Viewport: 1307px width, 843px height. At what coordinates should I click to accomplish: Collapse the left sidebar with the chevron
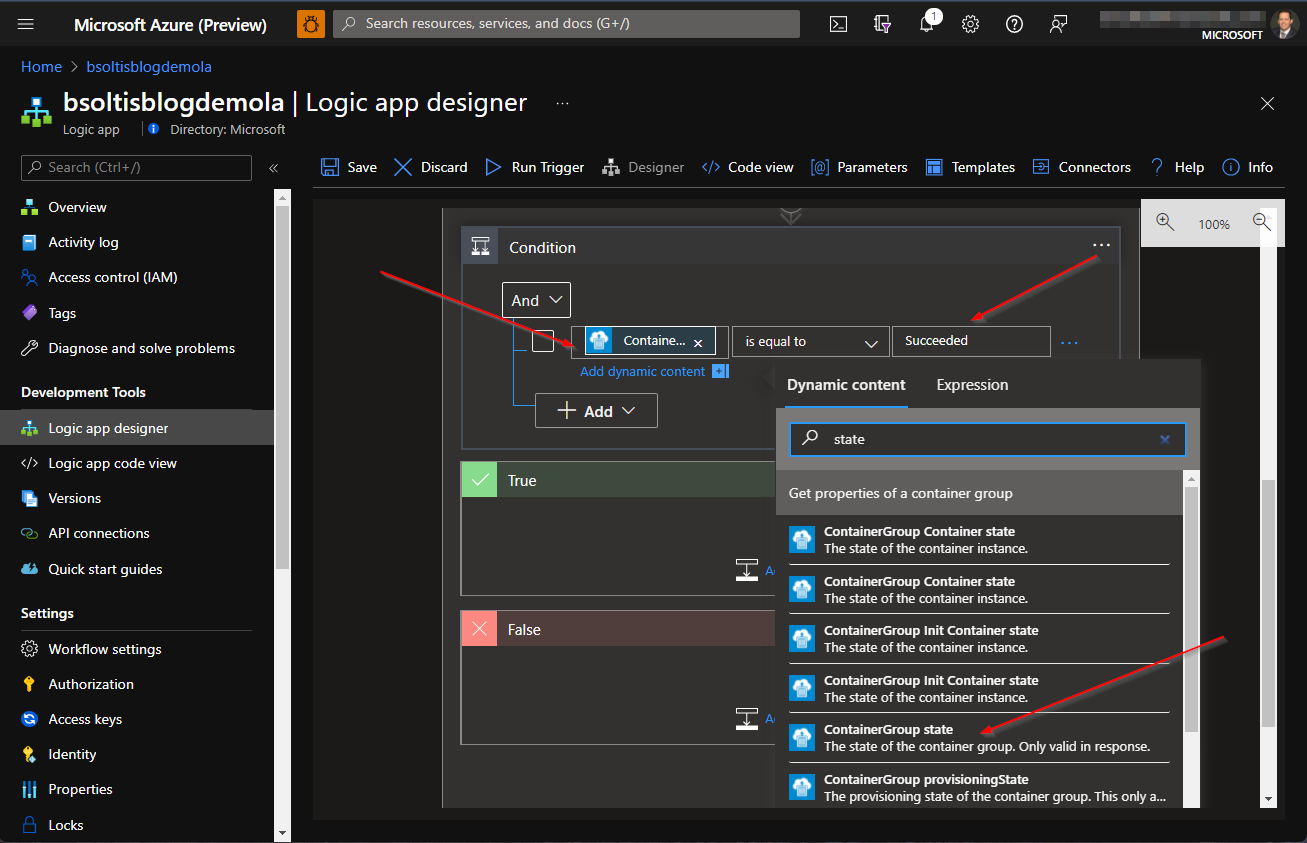click(x=273, y=168)
